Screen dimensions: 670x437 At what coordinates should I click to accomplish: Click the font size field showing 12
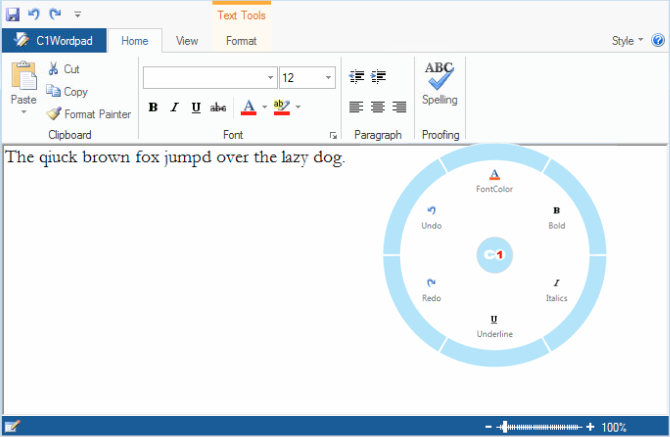[x=301, y=78]
